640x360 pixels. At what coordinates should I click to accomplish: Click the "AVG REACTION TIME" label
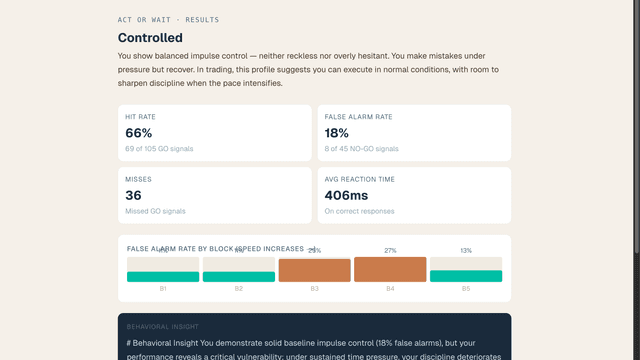tap(360, 179)
